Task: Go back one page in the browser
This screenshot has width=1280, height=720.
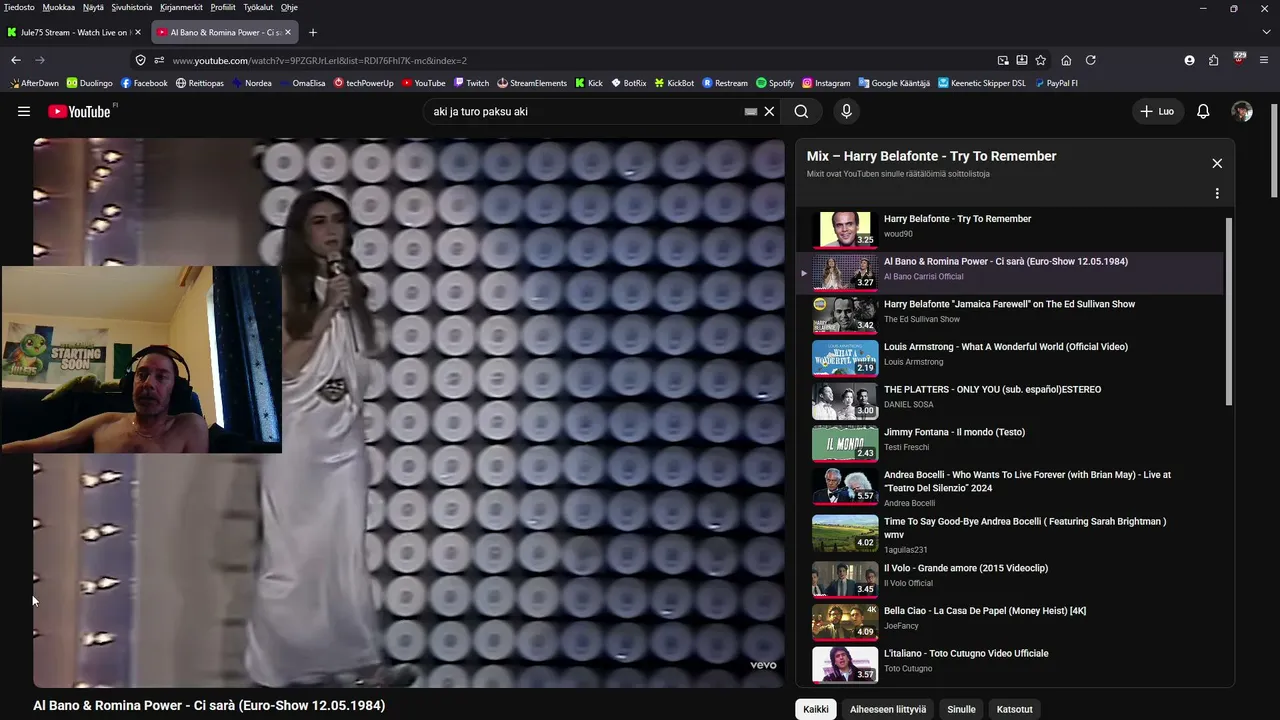Action: pos(16,60)
